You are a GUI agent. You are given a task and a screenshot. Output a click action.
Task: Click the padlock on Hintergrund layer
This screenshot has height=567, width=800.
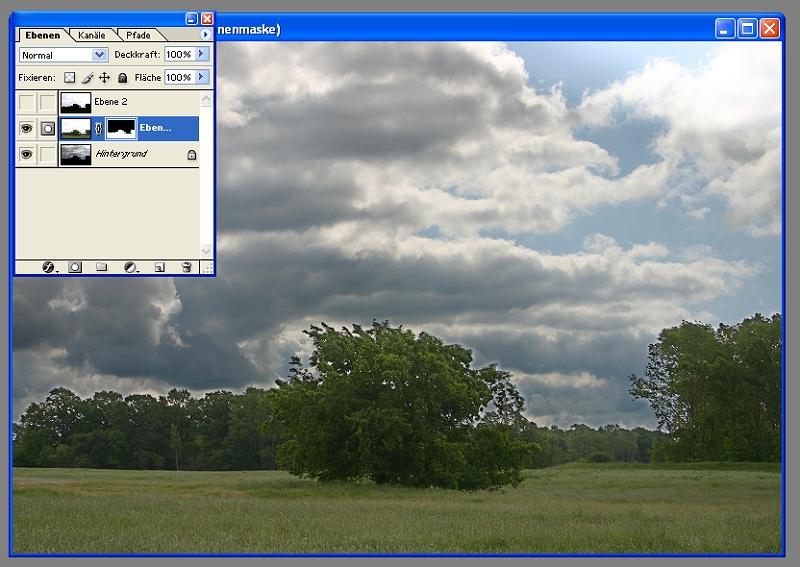192,155
